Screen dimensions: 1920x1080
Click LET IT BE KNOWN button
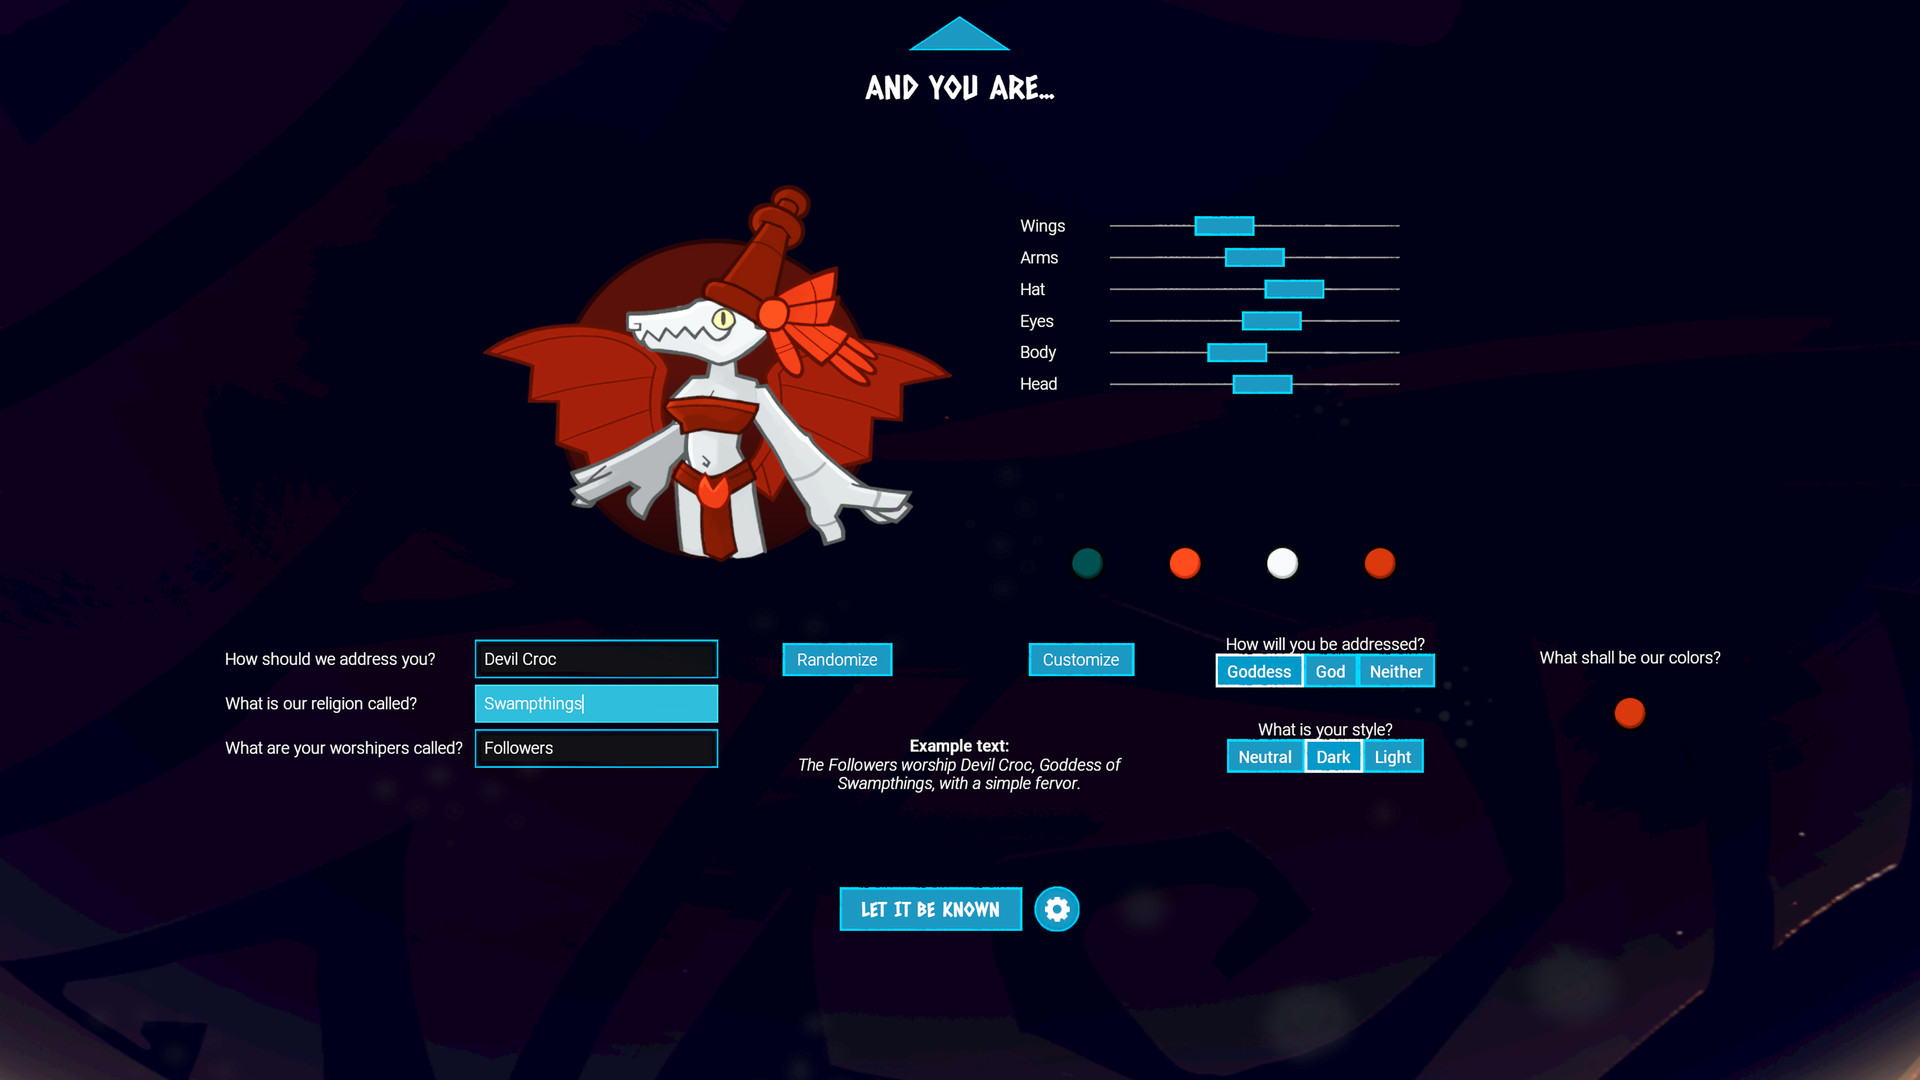click(928, 909)
